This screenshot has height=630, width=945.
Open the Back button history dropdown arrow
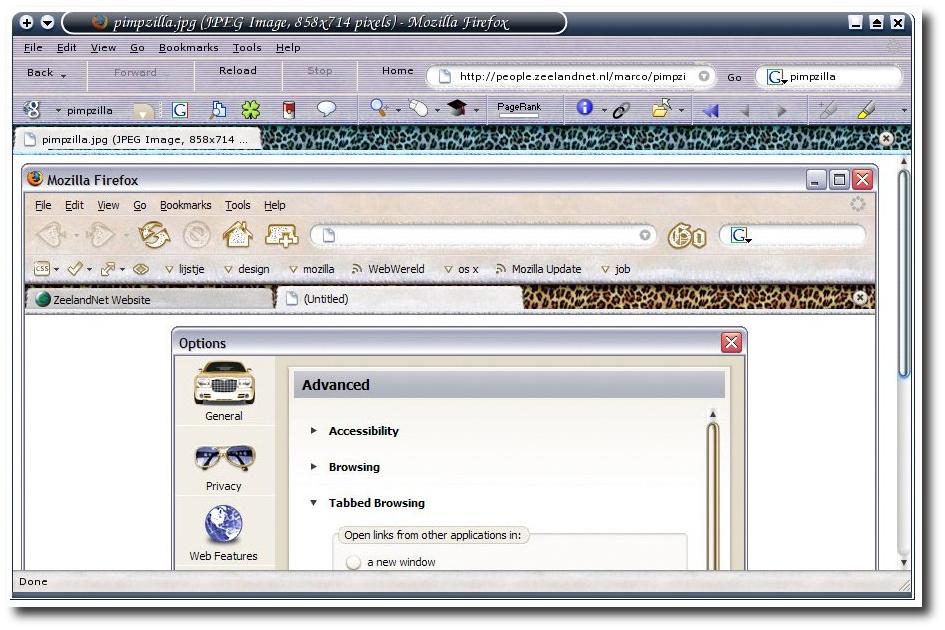tap(63, 77)
